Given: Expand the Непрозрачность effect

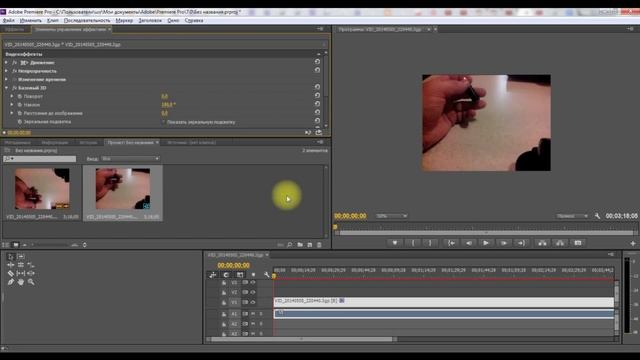Looking at the screenshot, I should tap(6, 71).
